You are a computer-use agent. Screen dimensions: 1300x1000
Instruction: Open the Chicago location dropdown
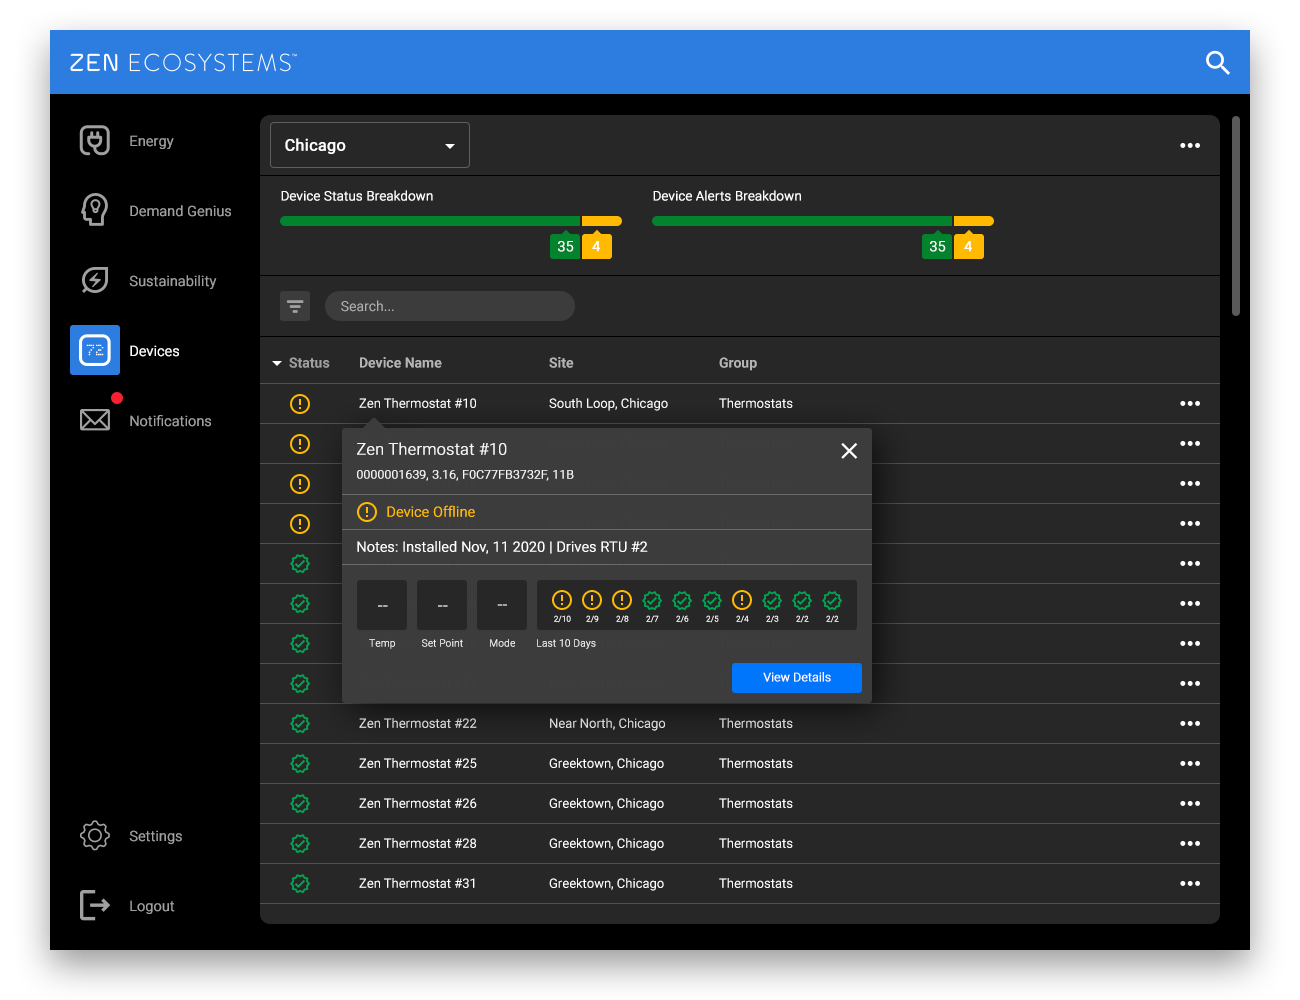pyautogui.click(x=370, y=145)
